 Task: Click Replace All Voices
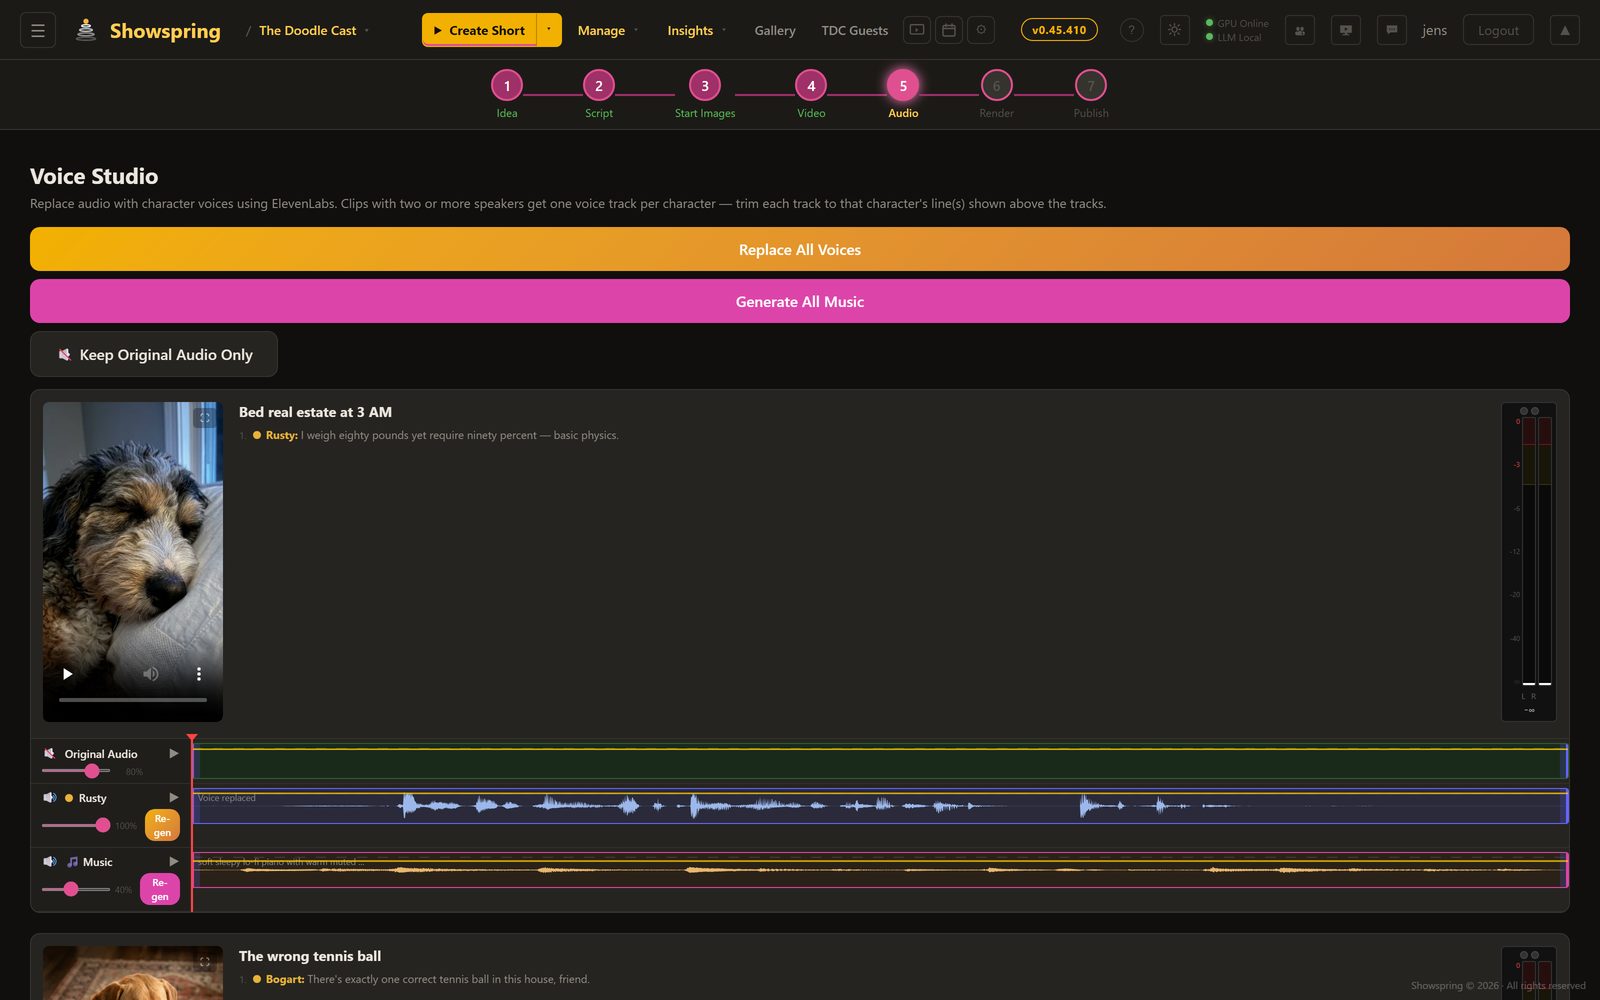[x=800, y=249]
